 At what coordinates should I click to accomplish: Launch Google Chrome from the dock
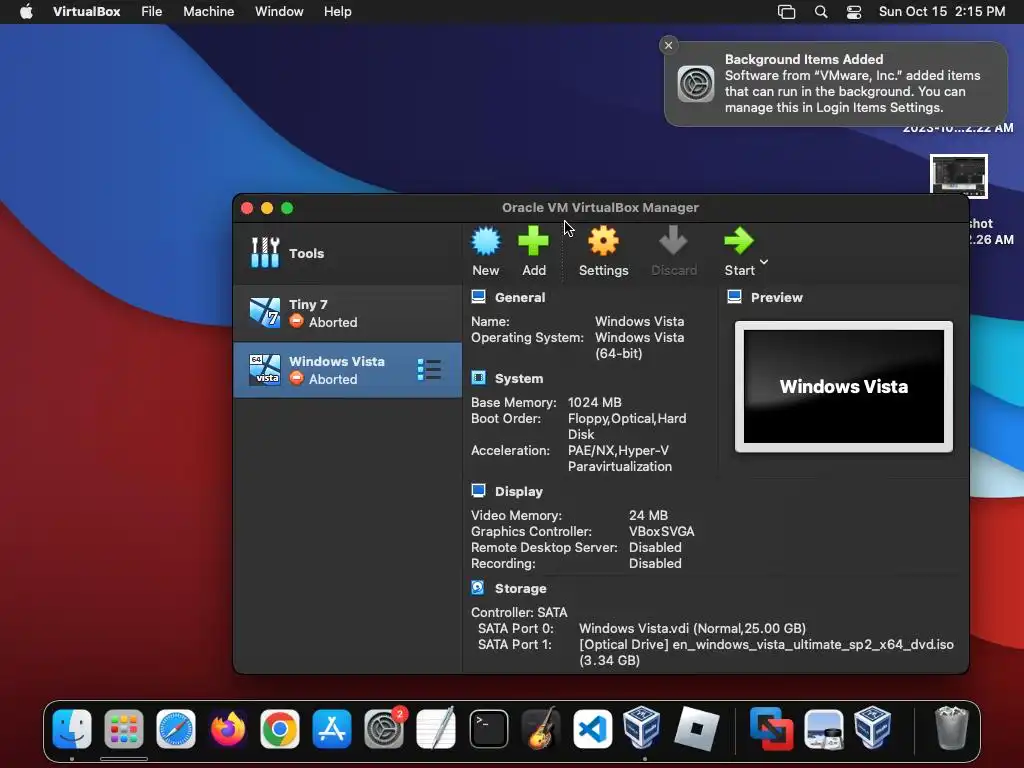[280, 728]
